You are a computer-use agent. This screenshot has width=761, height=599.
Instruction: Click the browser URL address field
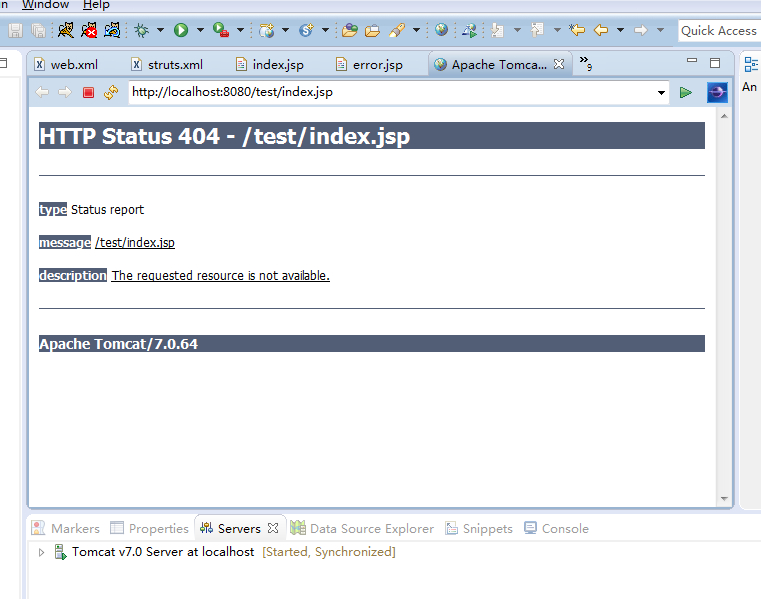[x=392, y=92]
